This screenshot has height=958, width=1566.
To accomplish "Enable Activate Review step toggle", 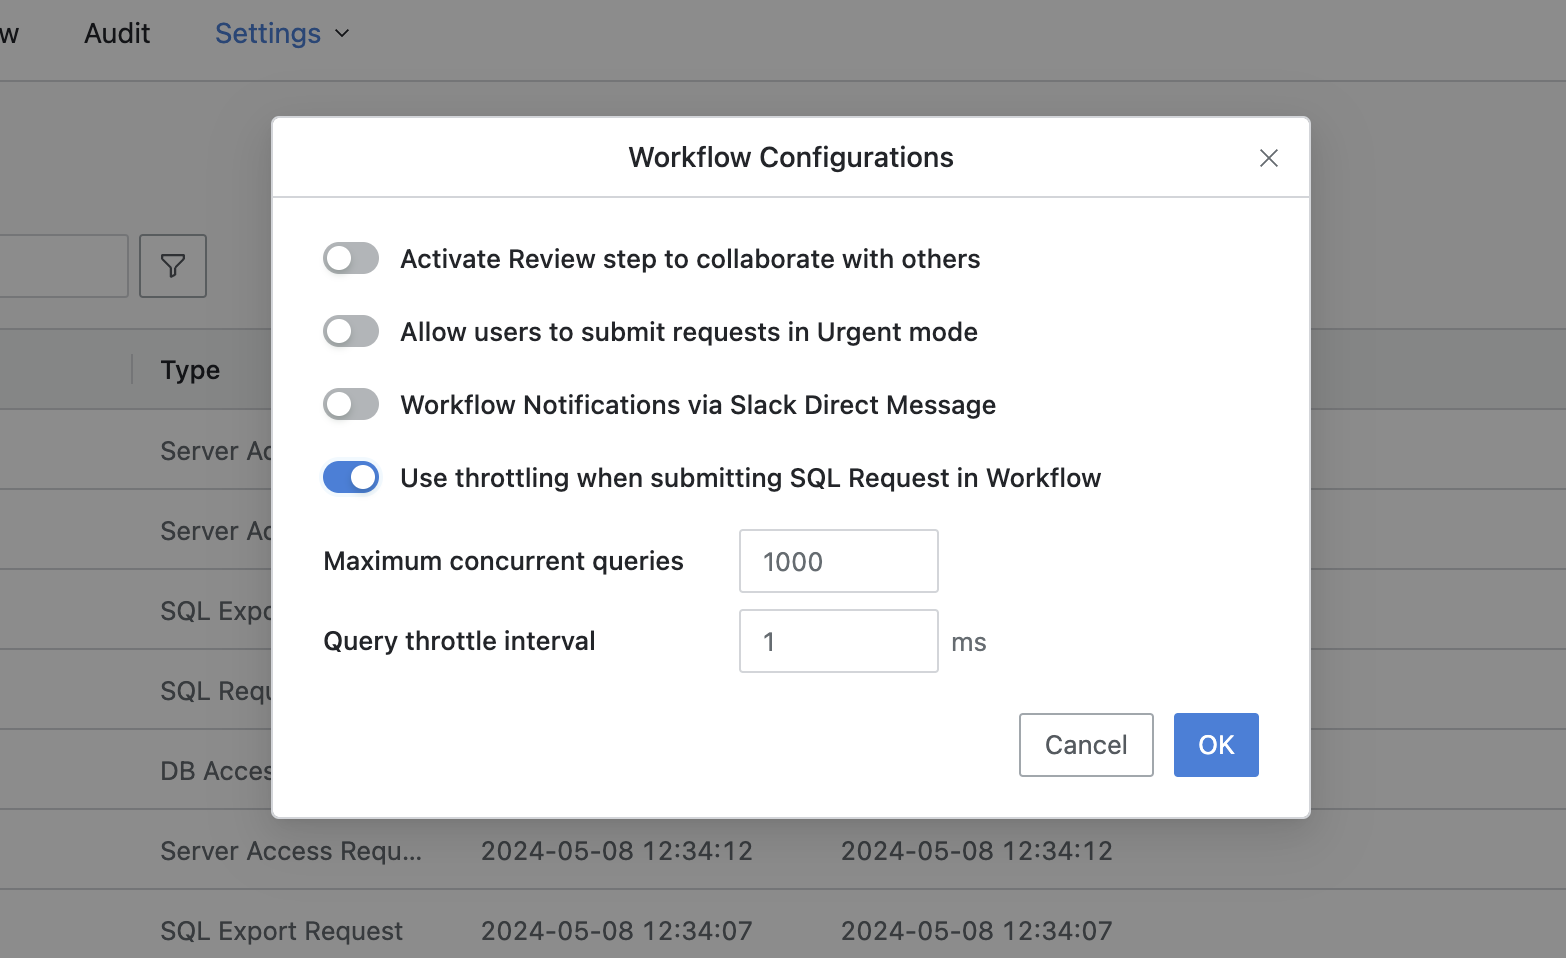I will pyautogui.click(x=351, y=258).
